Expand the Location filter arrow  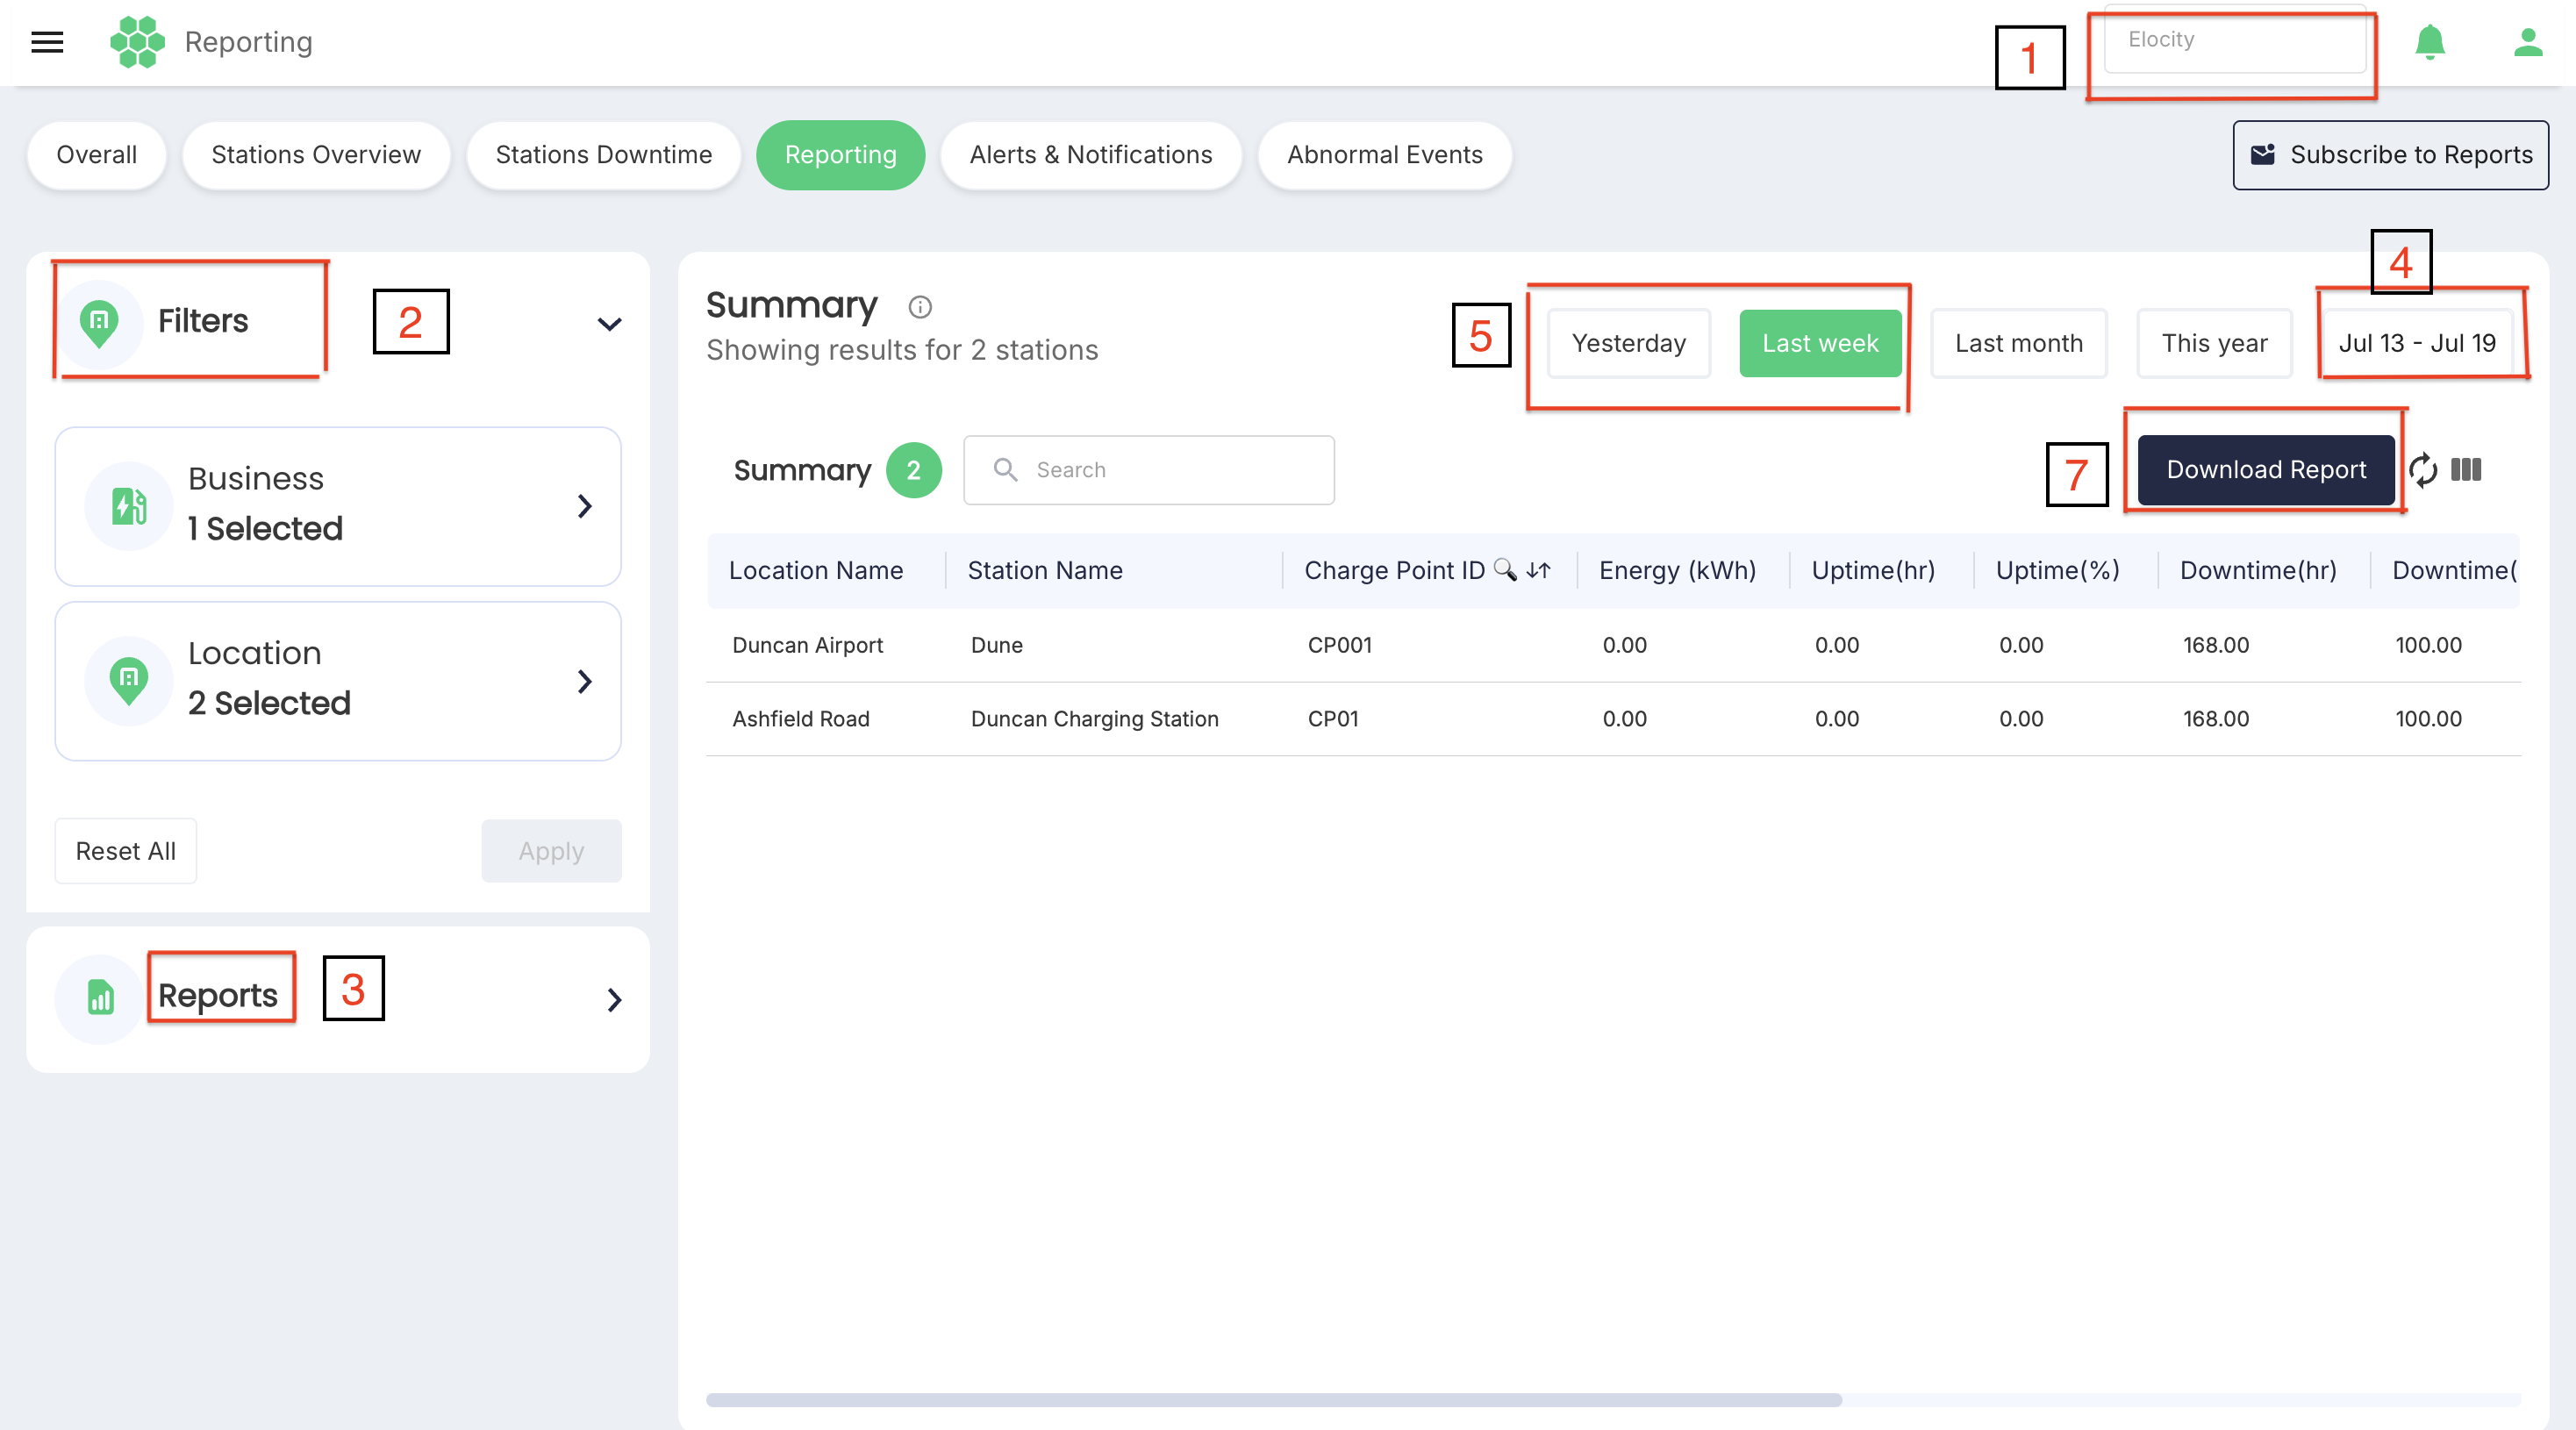click(585, 681)
